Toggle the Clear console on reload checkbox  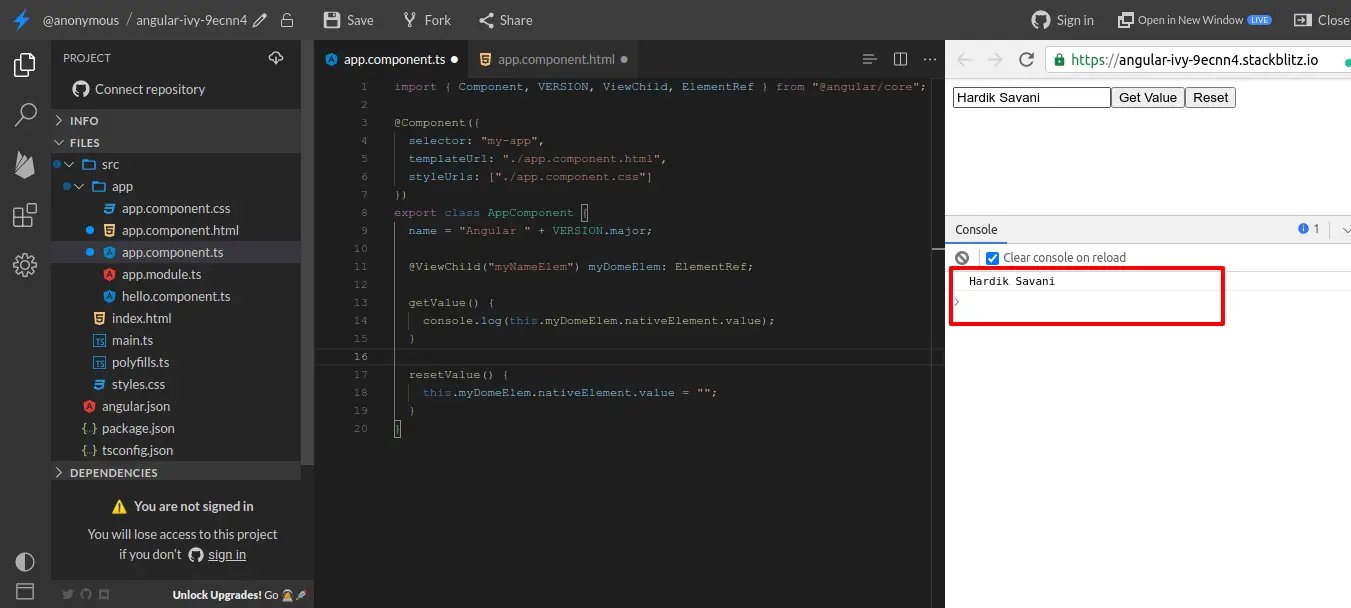tap(992, 258)
